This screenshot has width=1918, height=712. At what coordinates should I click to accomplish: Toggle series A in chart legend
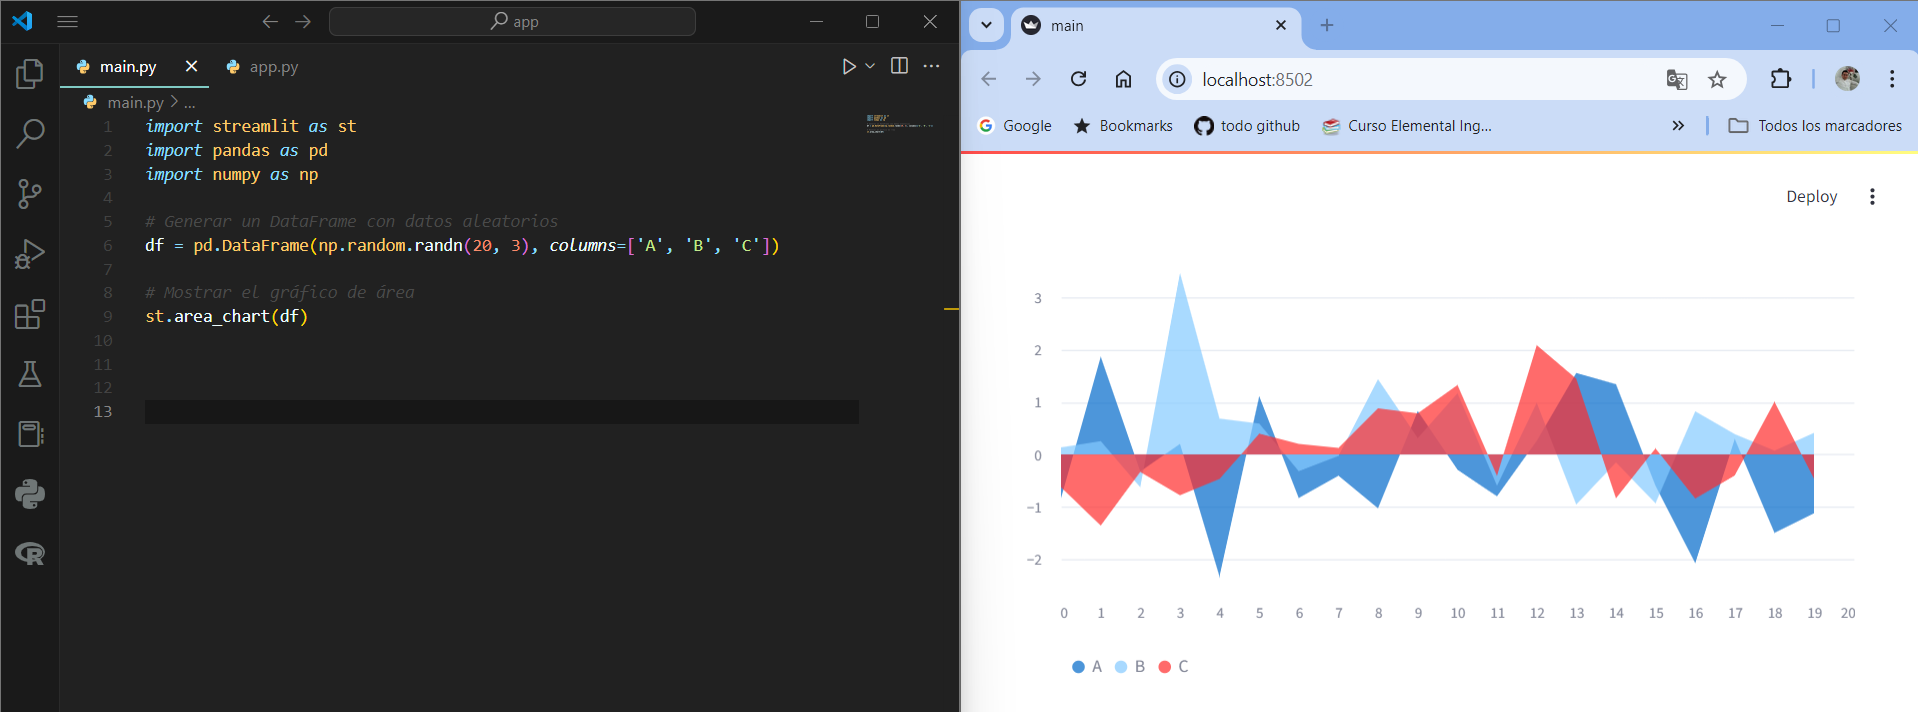click(1087, 667)
